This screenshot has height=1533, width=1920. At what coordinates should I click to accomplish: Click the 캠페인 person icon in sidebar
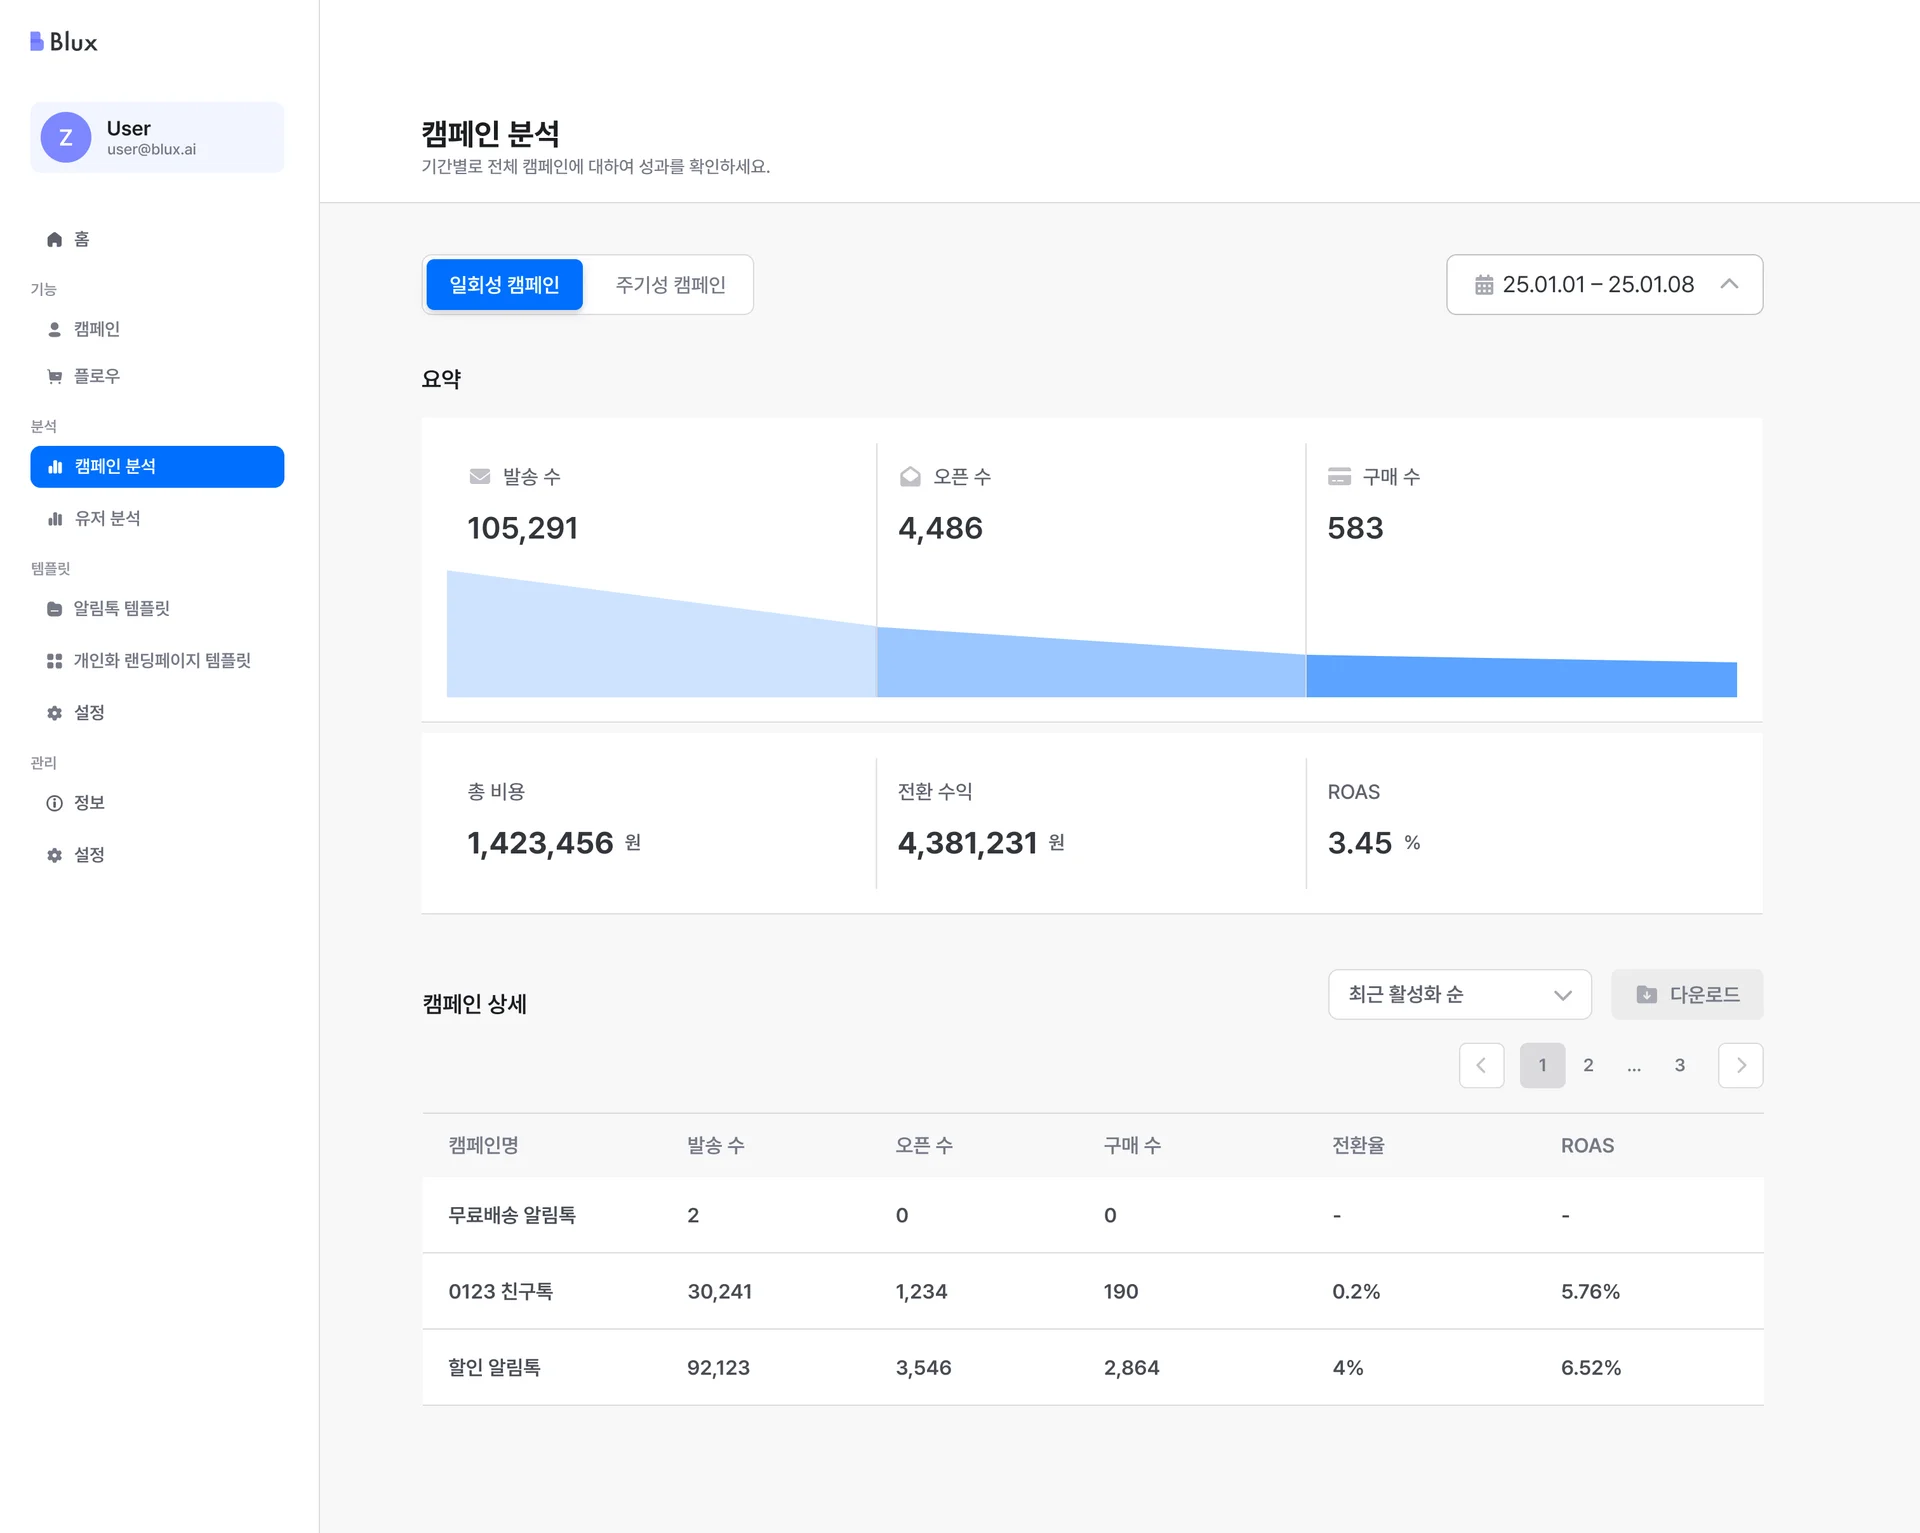(x=53, y=328)
